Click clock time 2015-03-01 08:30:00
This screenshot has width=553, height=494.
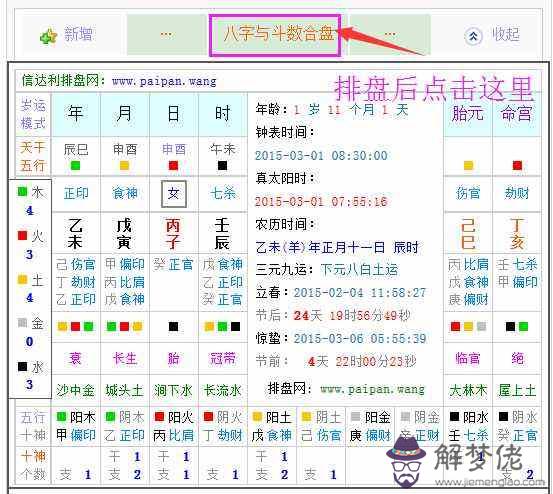[x=321, y=155]
